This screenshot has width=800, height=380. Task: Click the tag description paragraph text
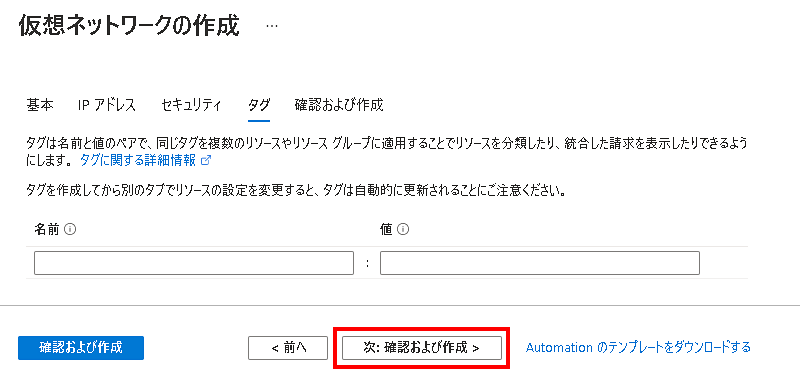[x=387, y=151]
